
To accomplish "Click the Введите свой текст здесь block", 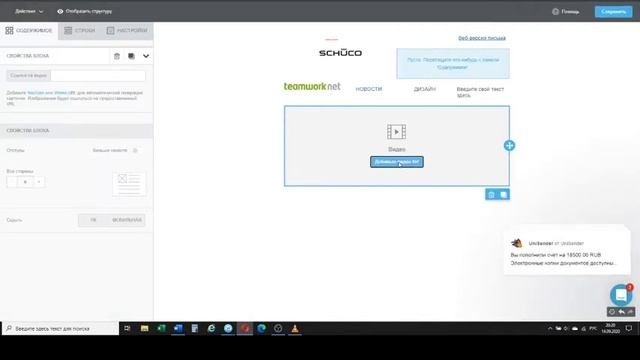I will tap(480, 92).
